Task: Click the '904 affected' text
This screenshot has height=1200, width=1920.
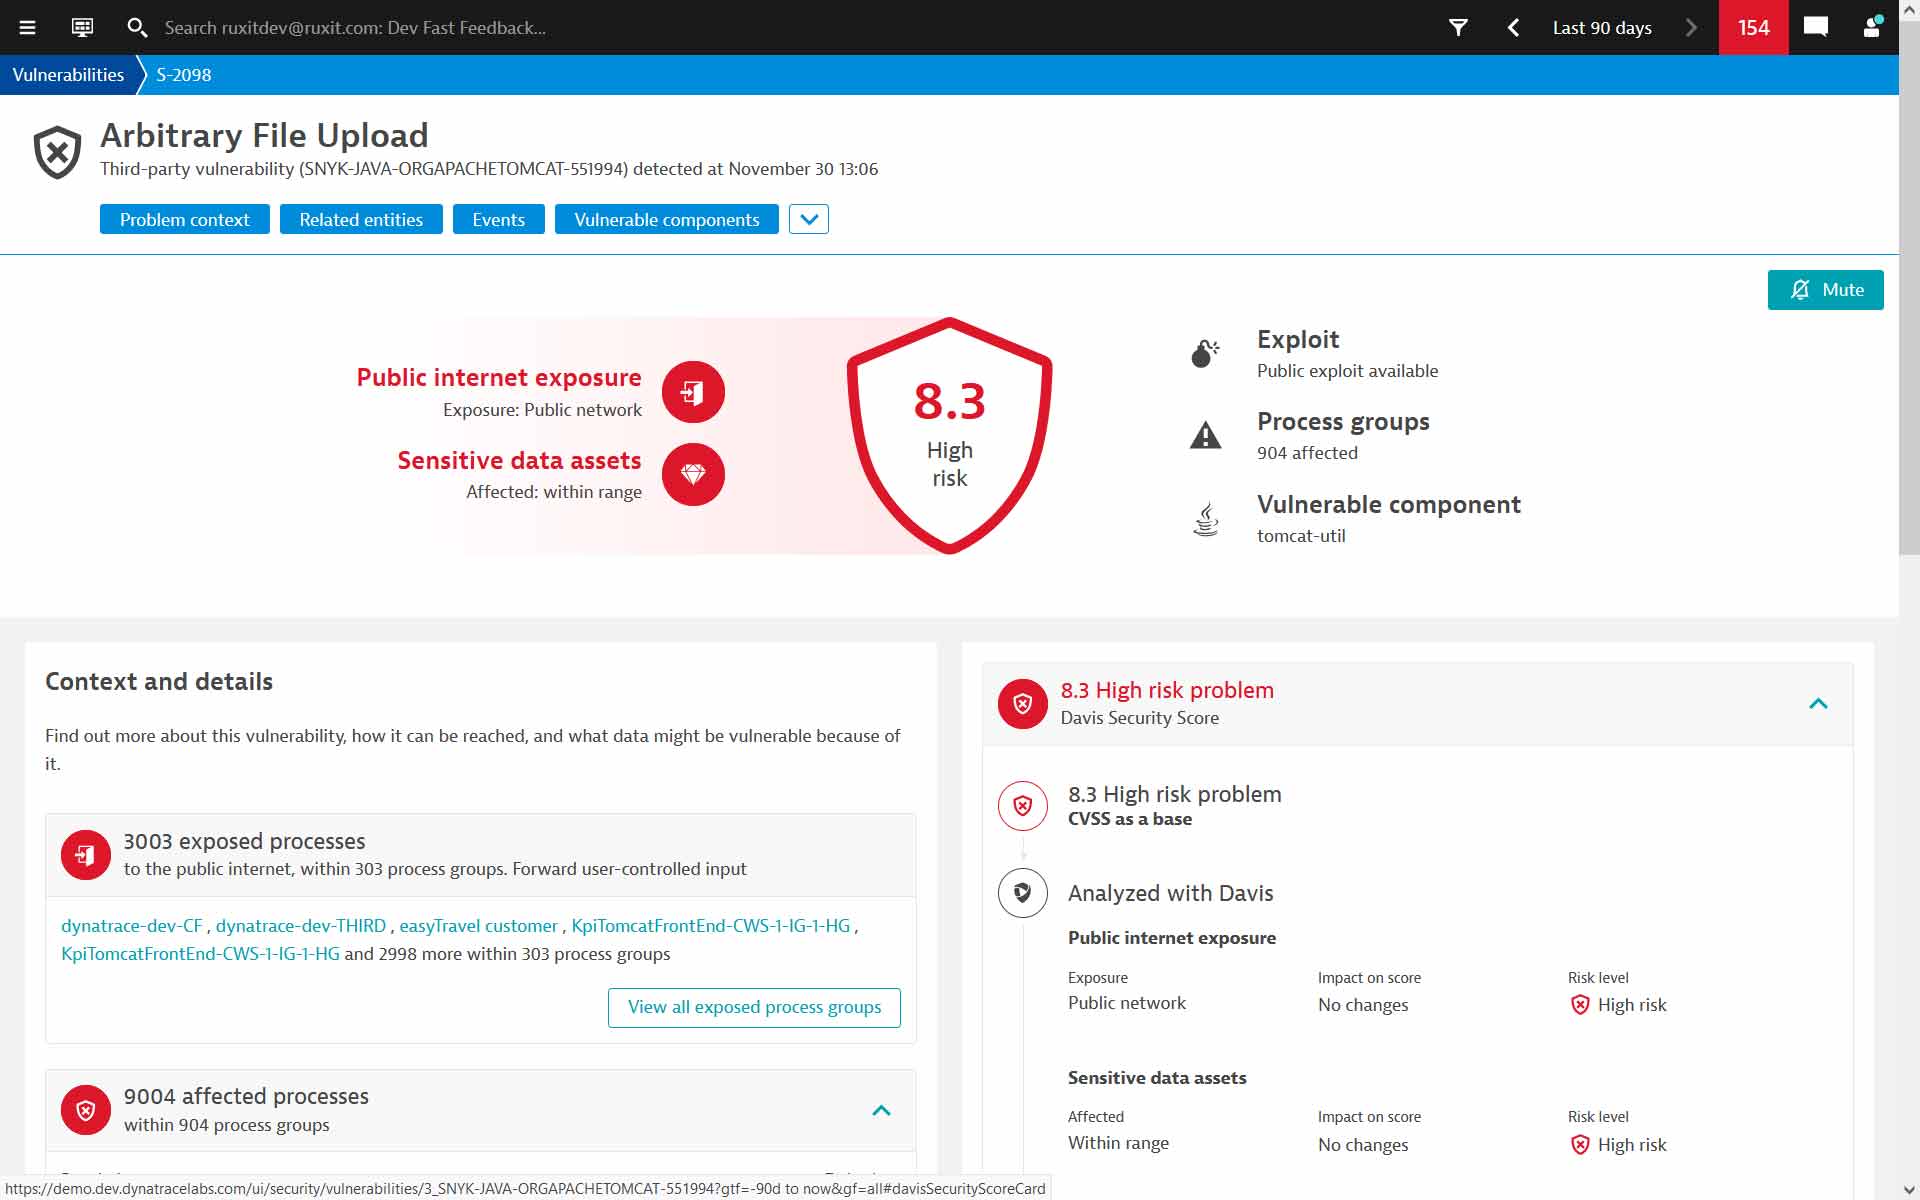Action: (1307, 453)
